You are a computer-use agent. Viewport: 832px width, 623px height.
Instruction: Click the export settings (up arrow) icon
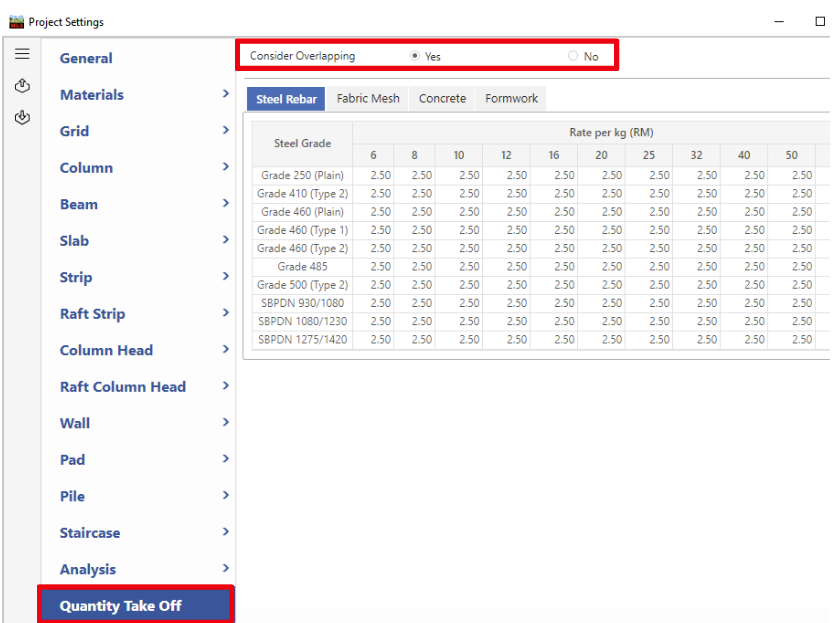tap(21, 87)
